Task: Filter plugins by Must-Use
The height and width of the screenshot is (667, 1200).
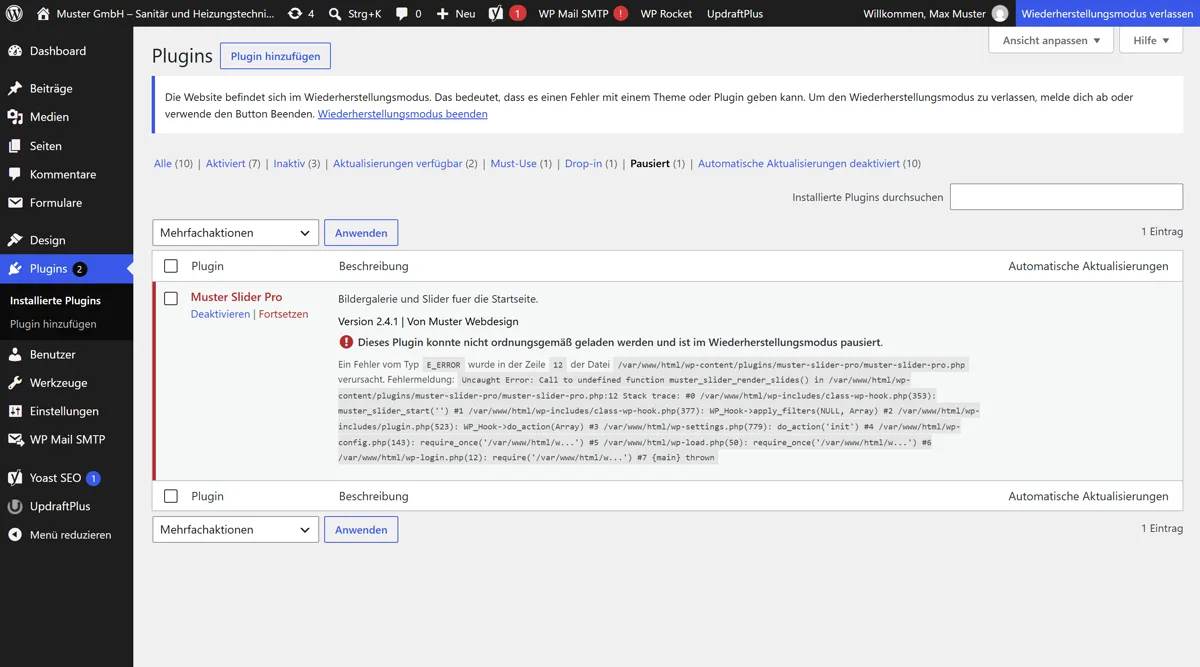Action: (513, 163)
